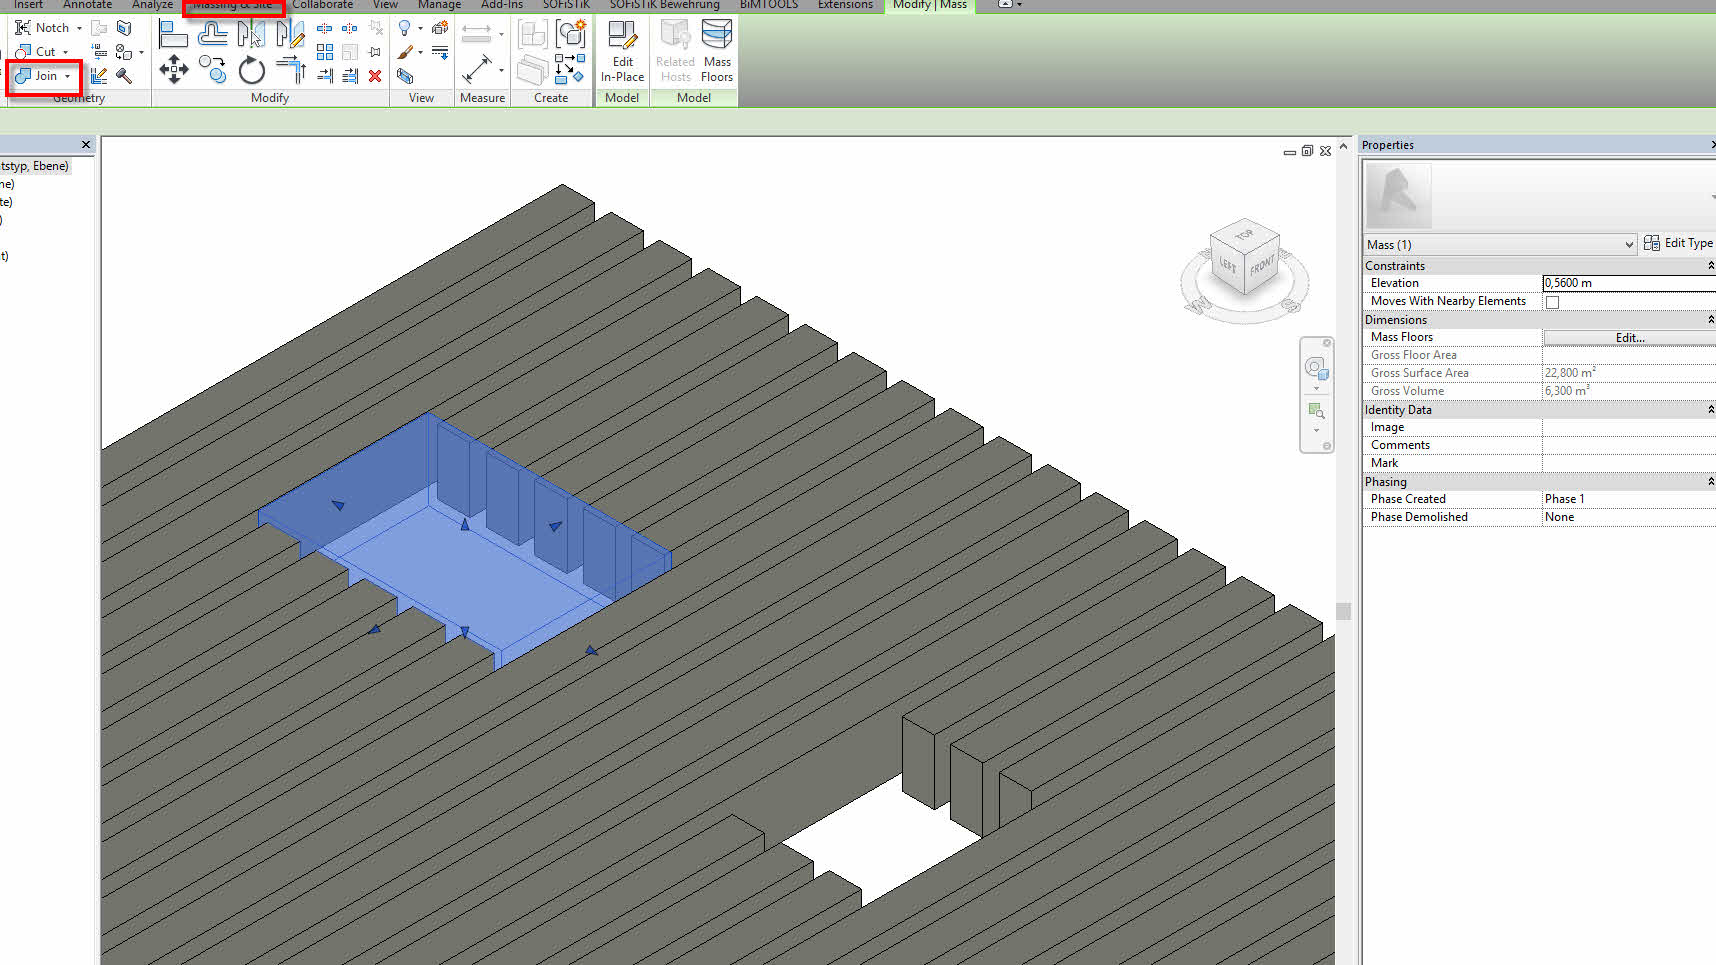Select the Mirror - Pick Axis tool
Viewport: 1716px width, 965px height.
point(251,35)
